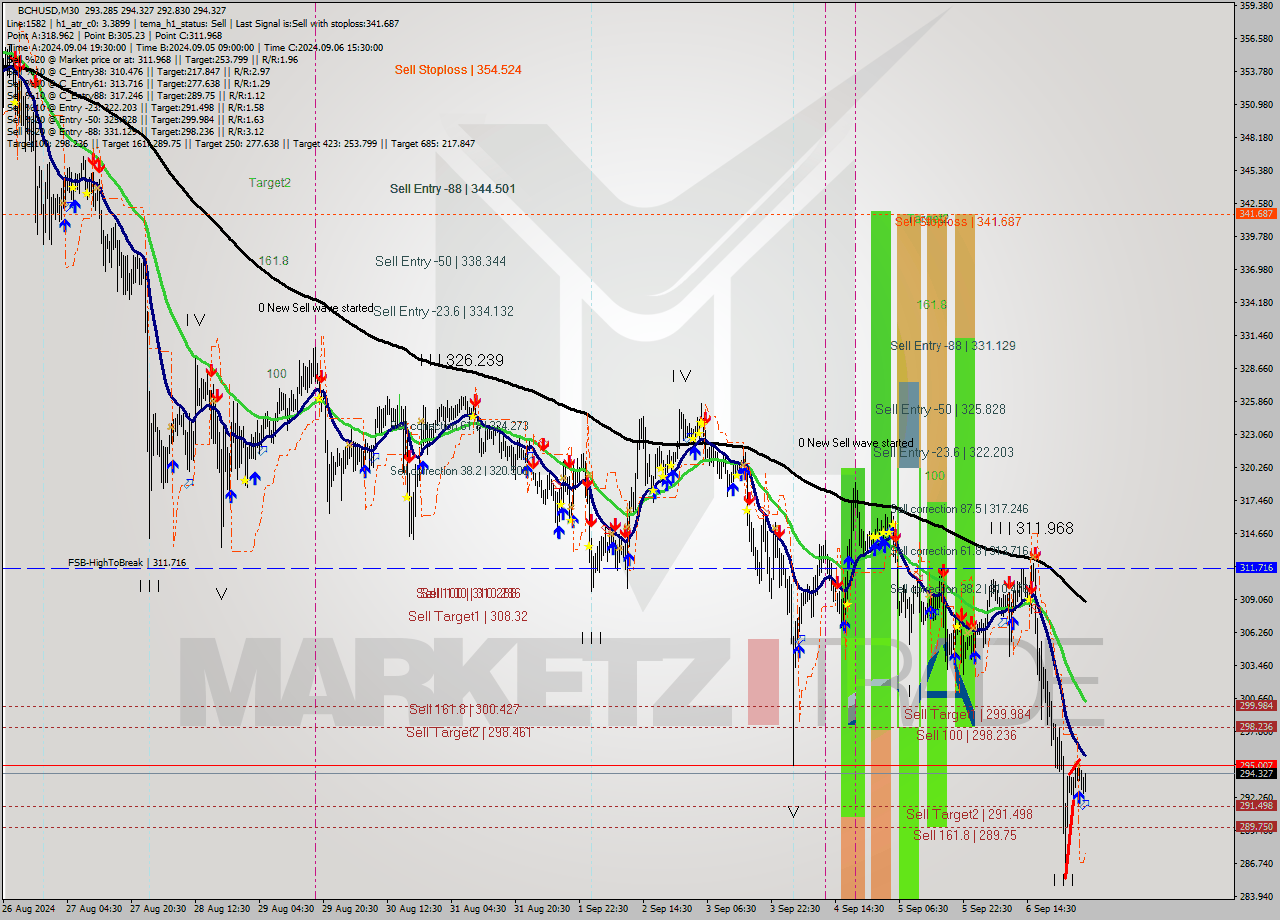Select the 'Sell Entry -50 | 325.828' label
The height and width of the screenshot is (920, 1280).
(x=940, y=410)
